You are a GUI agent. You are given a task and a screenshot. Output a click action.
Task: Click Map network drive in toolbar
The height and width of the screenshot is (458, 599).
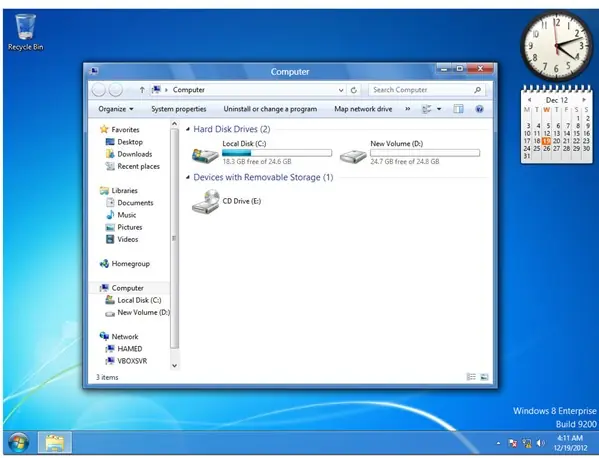[x=363, y=109]
